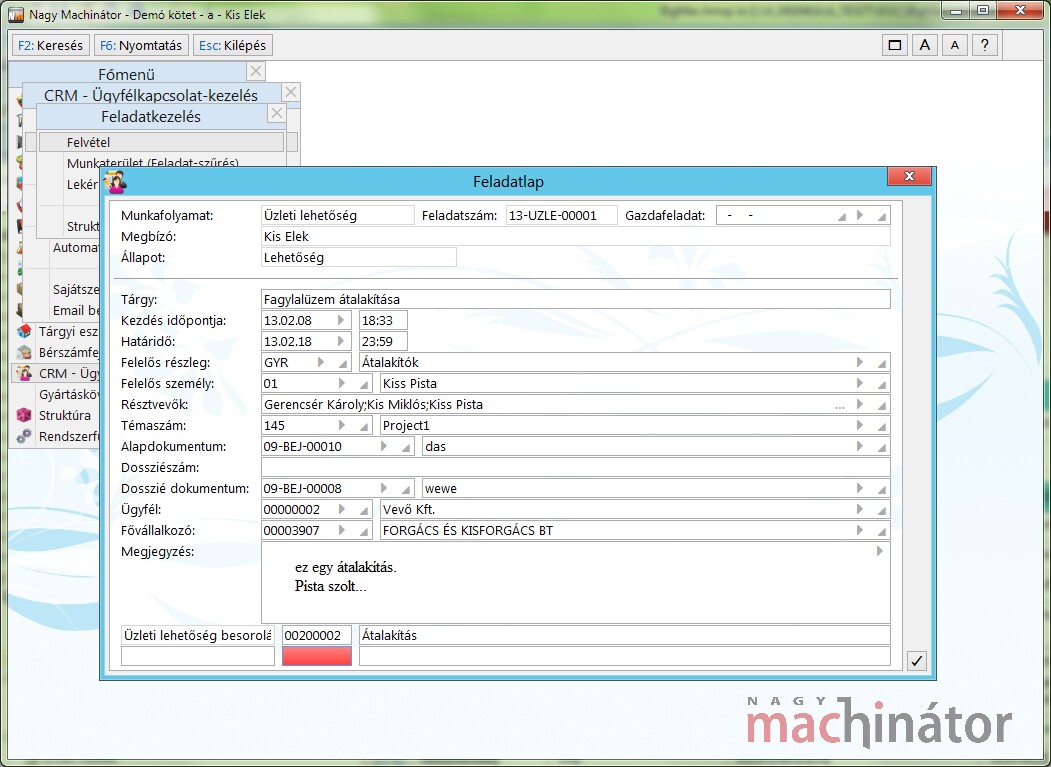
Task: Open the 145 Témaszám corner triangle list
Action: pyautogui.click(x=364, y=427)
